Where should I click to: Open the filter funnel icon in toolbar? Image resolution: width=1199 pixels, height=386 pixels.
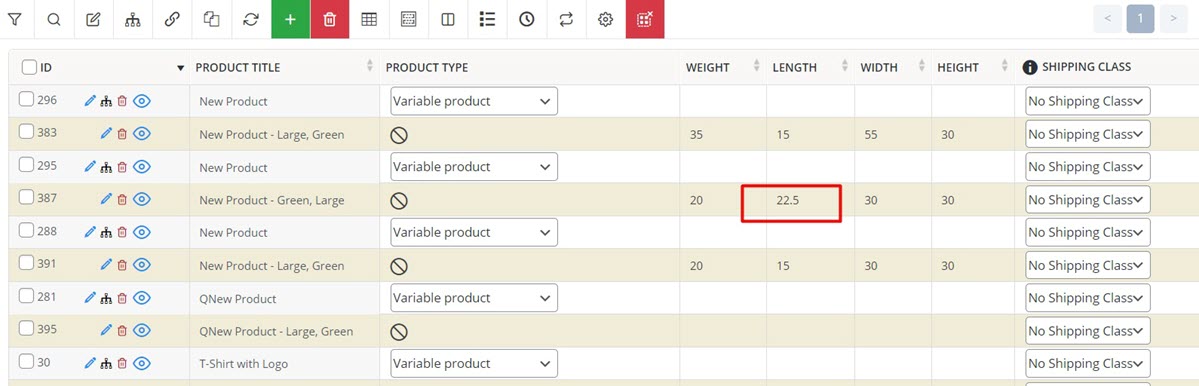coord(15,20)
